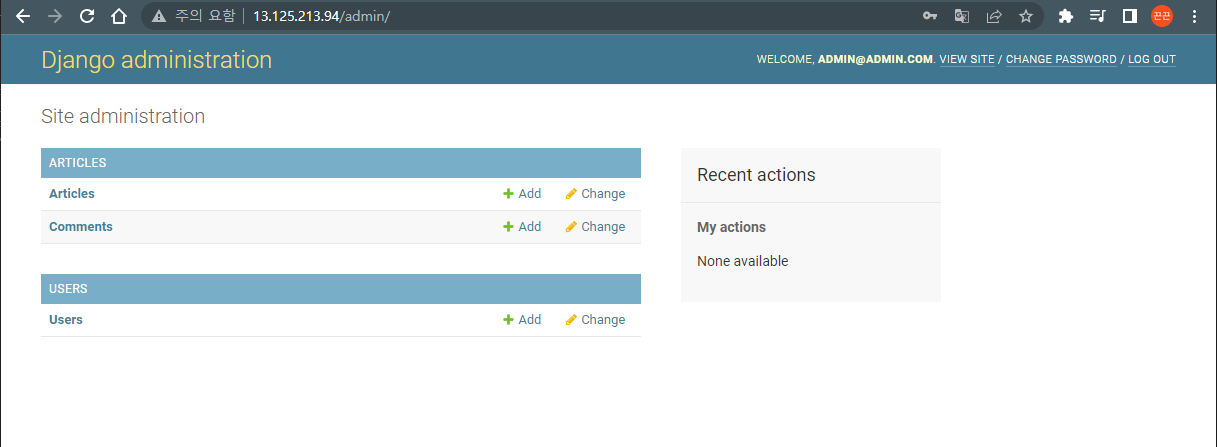Image resolution: width=1217 pixels, height=447 pixels.
Task: Click the Change text link in the Comments row
Action: [x=604, y=227]
